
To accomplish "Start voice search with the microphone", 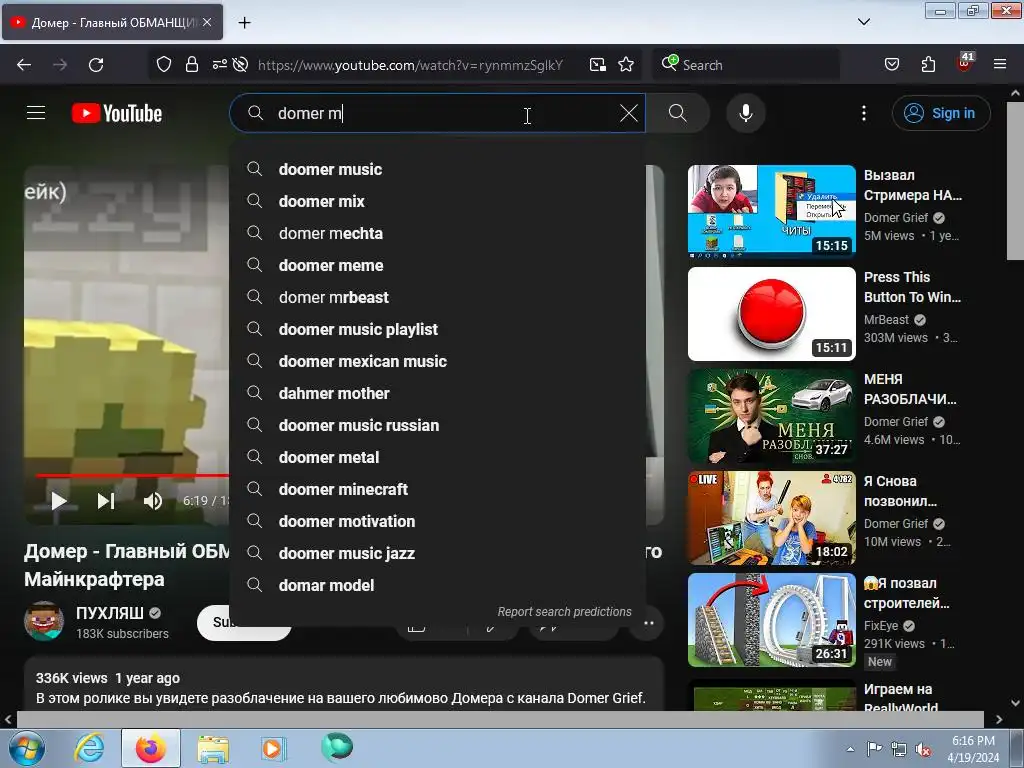I will click(746, 113).
